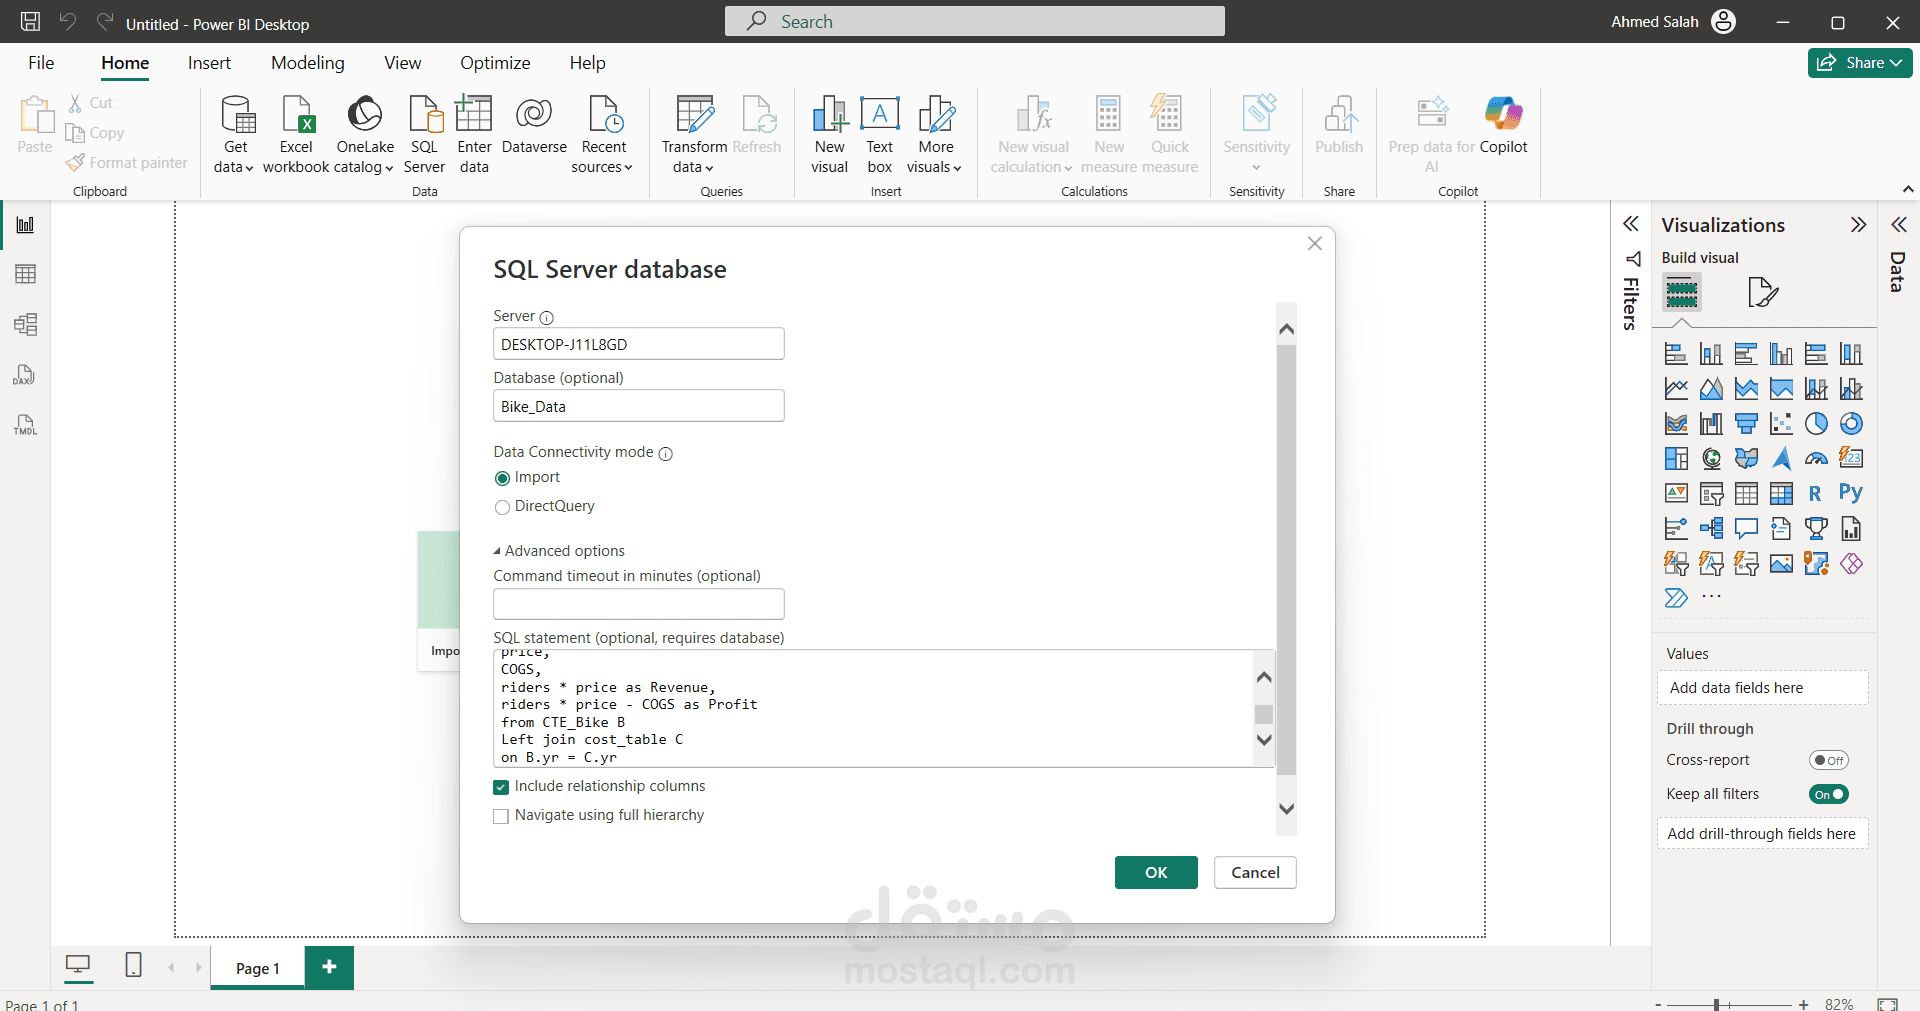Expand the Filters pane

click(x=1631, y=224)
